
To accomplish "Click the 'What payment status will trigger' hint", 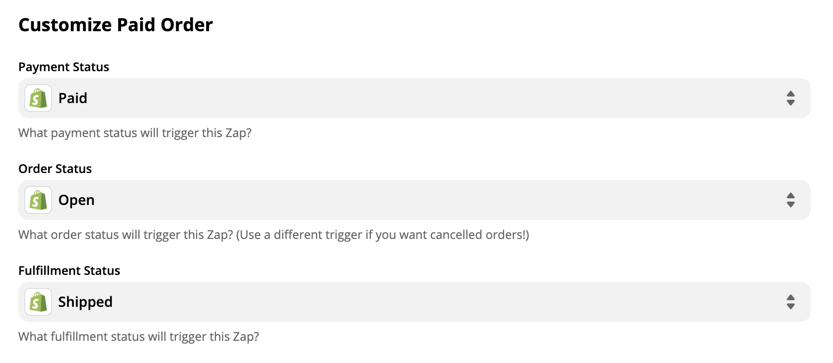I will (x=135, y=133).
